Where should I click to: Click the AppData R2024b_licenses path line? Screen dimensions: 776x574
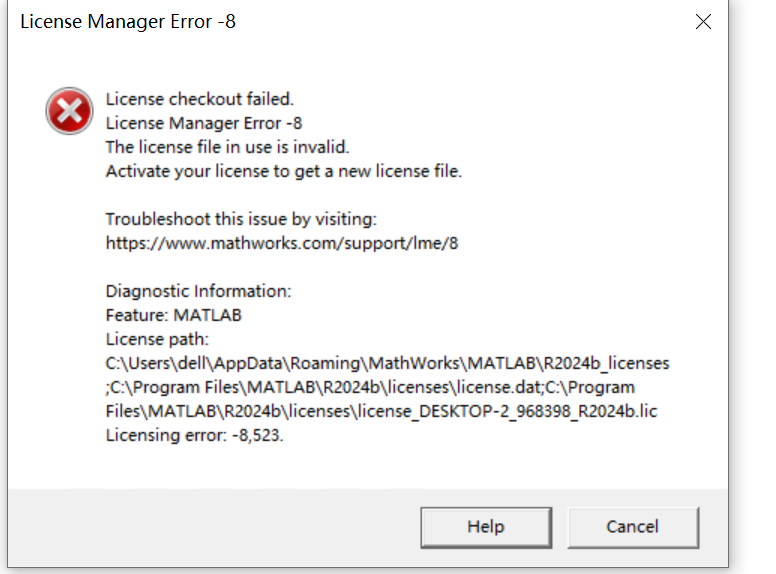[388, 364]
